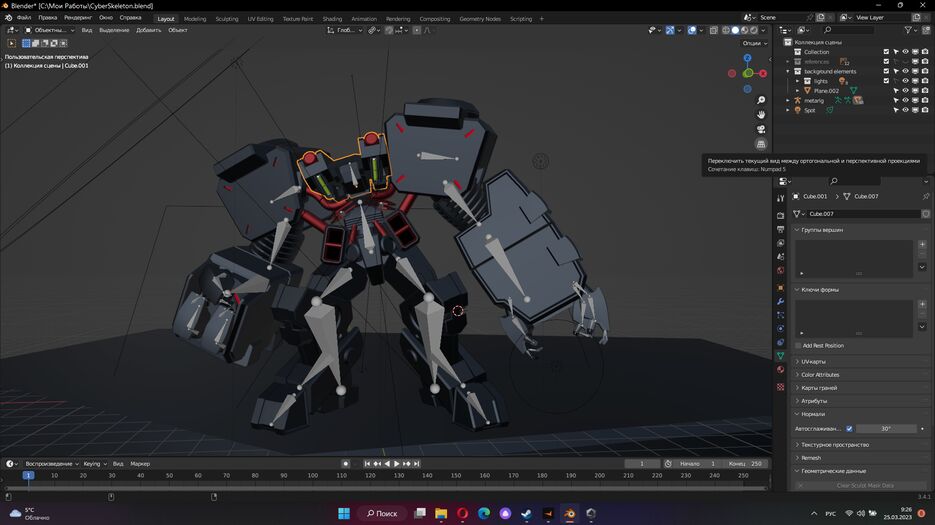This screenshot has width=935, height=525.
Task: Switch orthographic/perspective with the grid gizmo
Action: click(x=761, y=144)
